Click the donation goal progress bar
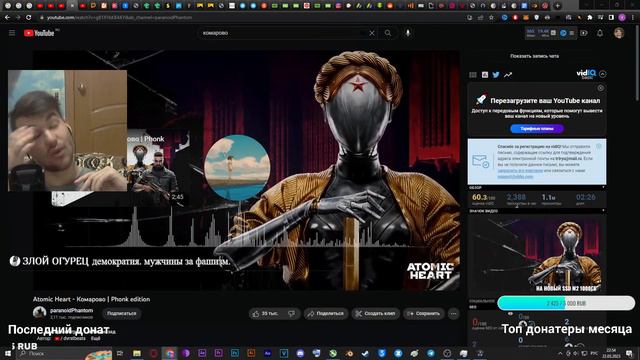The image size is (640, 360). point(566,303)
